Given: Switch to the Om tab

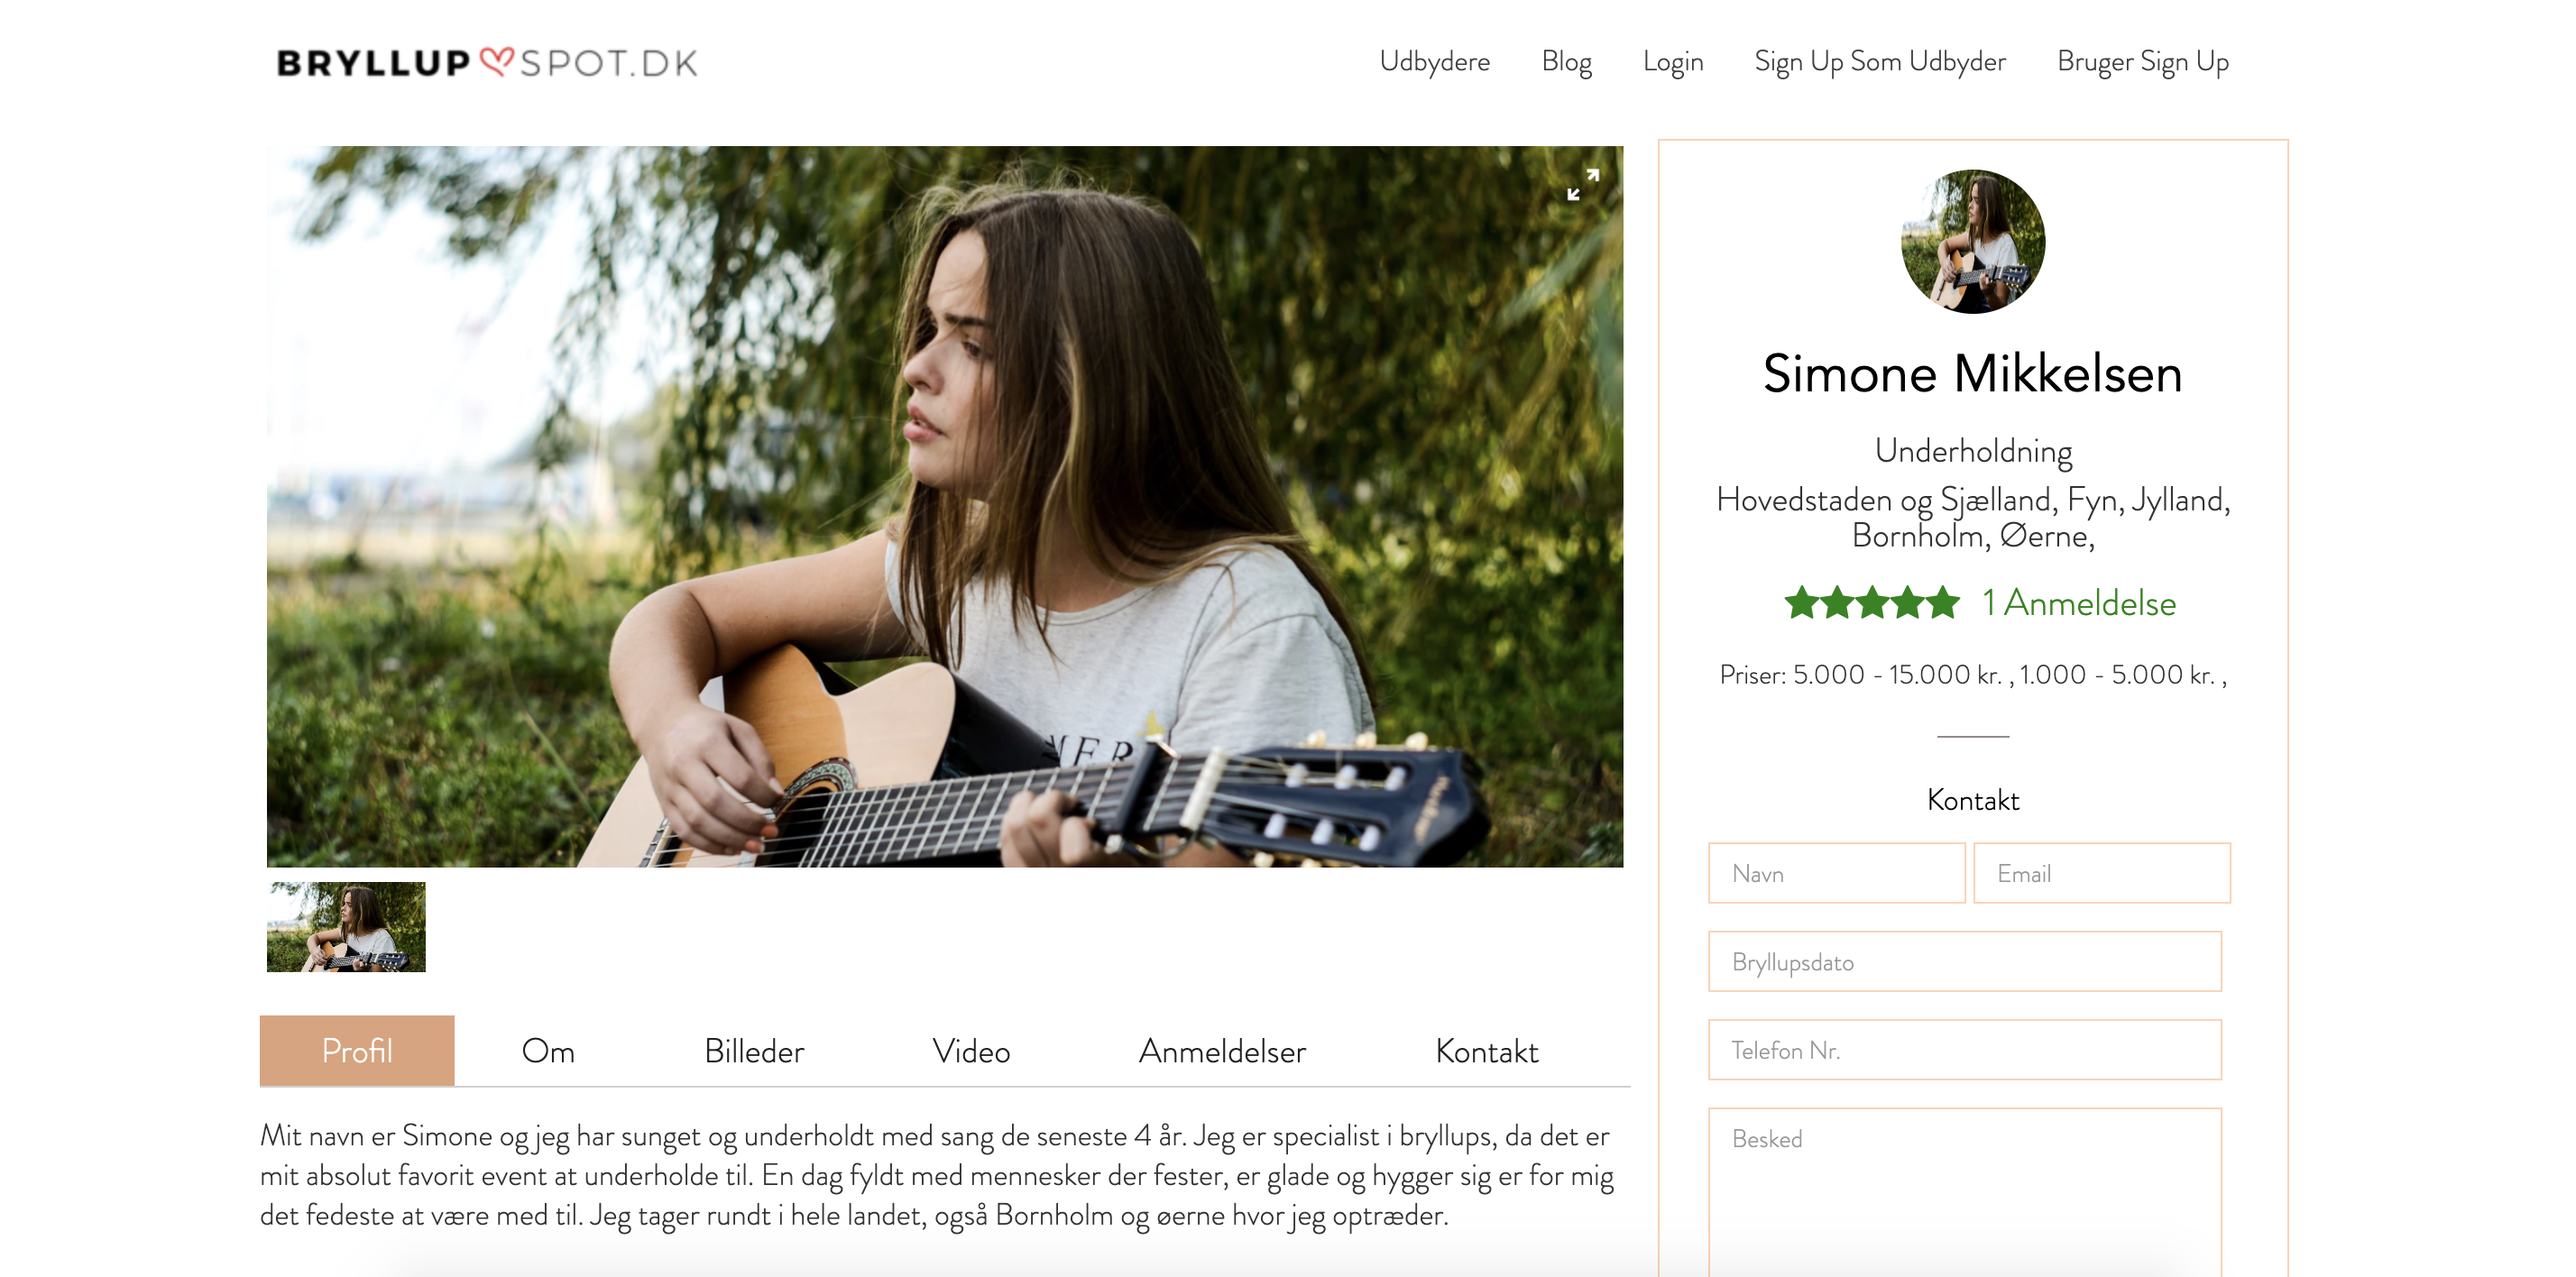Looking at the screenshot, I should coord(548,1051).
